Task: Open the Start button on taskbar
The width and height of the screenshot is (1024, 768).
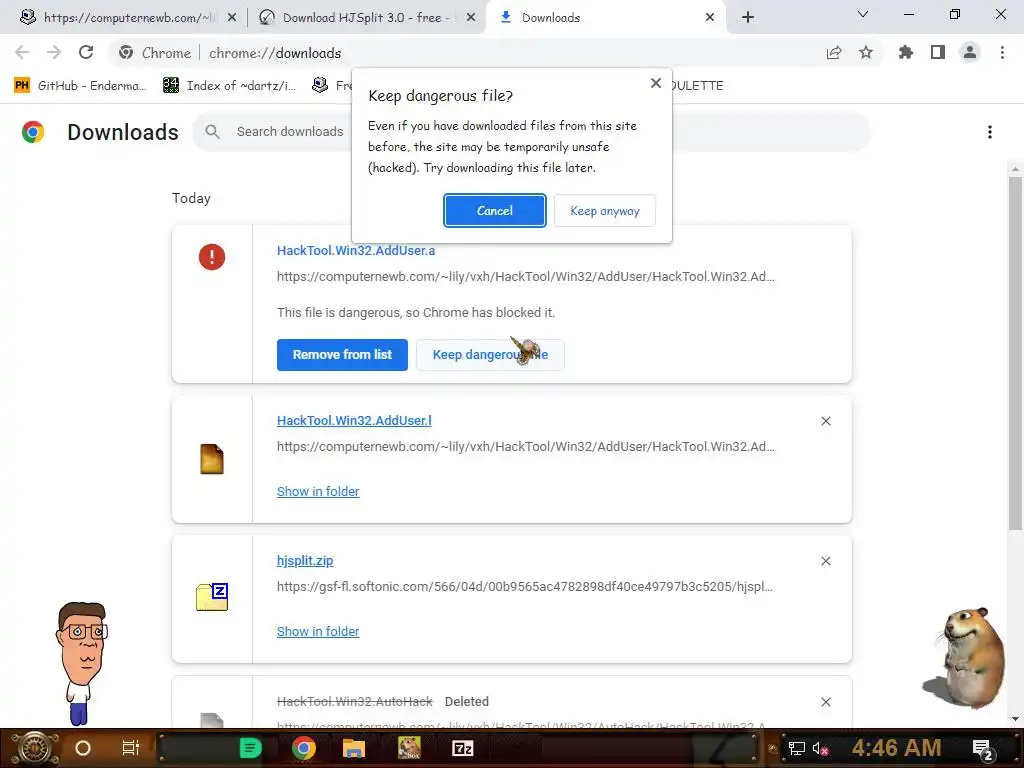Action: click(33, 748)
